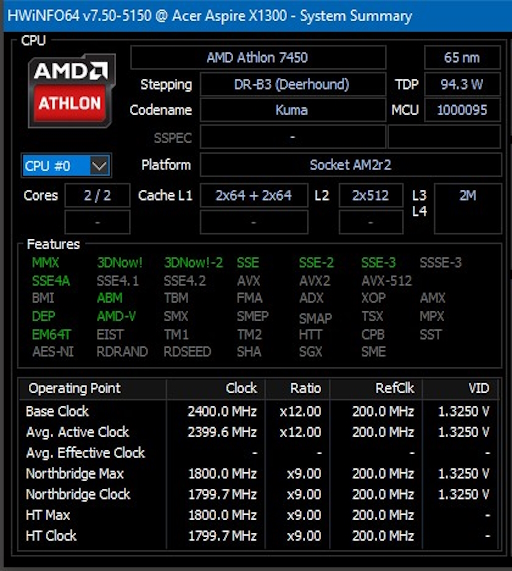Screen dimensions: 512x571
Task: Click the AMD Athlon logo image
Action: [x=72, y=91]
